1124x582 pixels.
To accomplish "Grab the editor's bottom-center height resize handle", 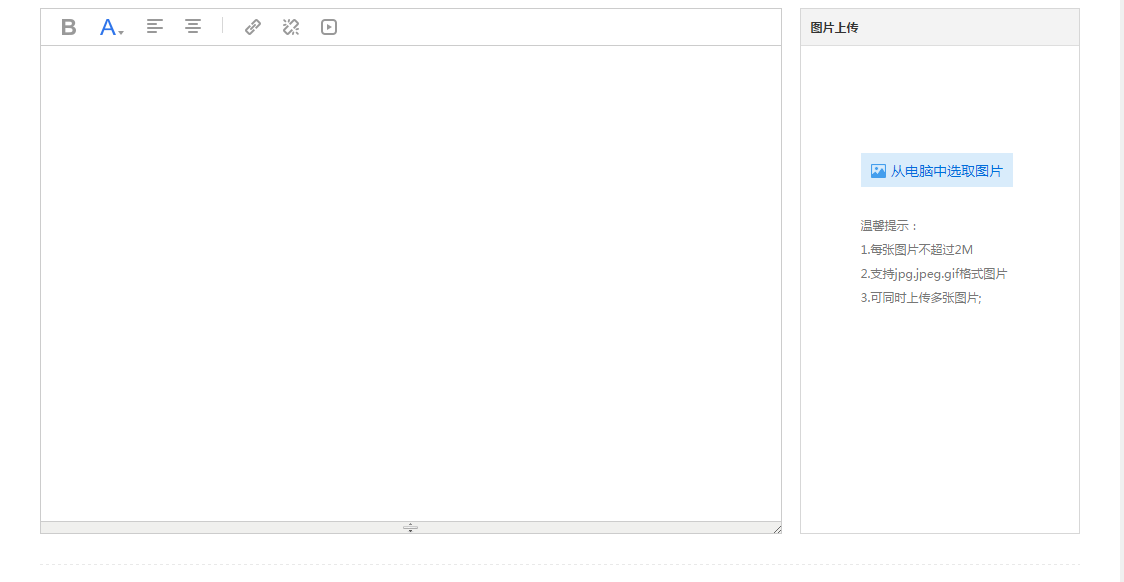I will tap(410, 527).
